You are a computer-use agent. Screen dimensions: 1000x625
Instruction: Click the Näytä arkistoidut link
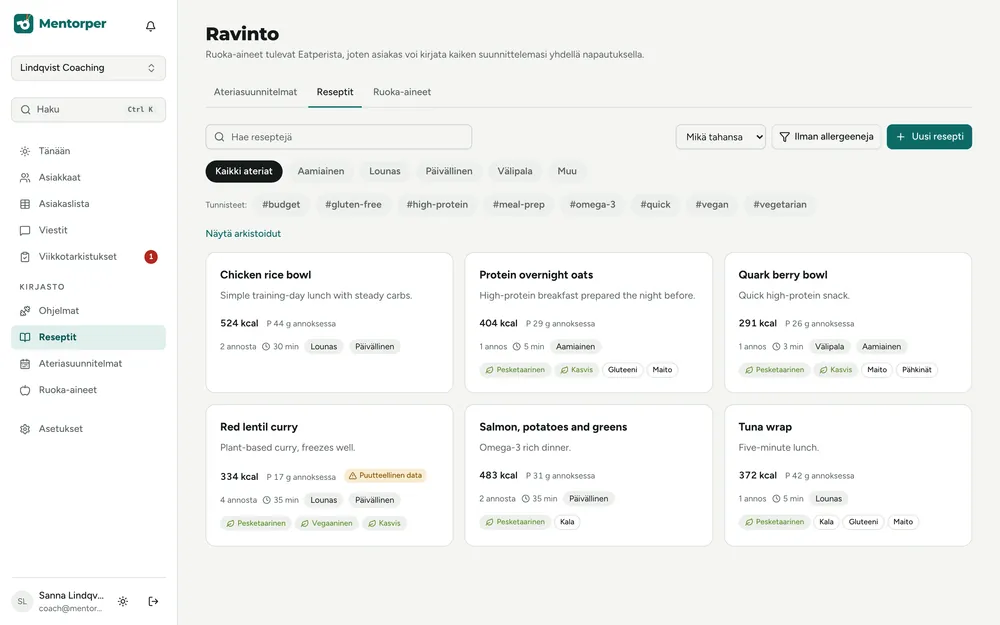click(x=243, y=233)
